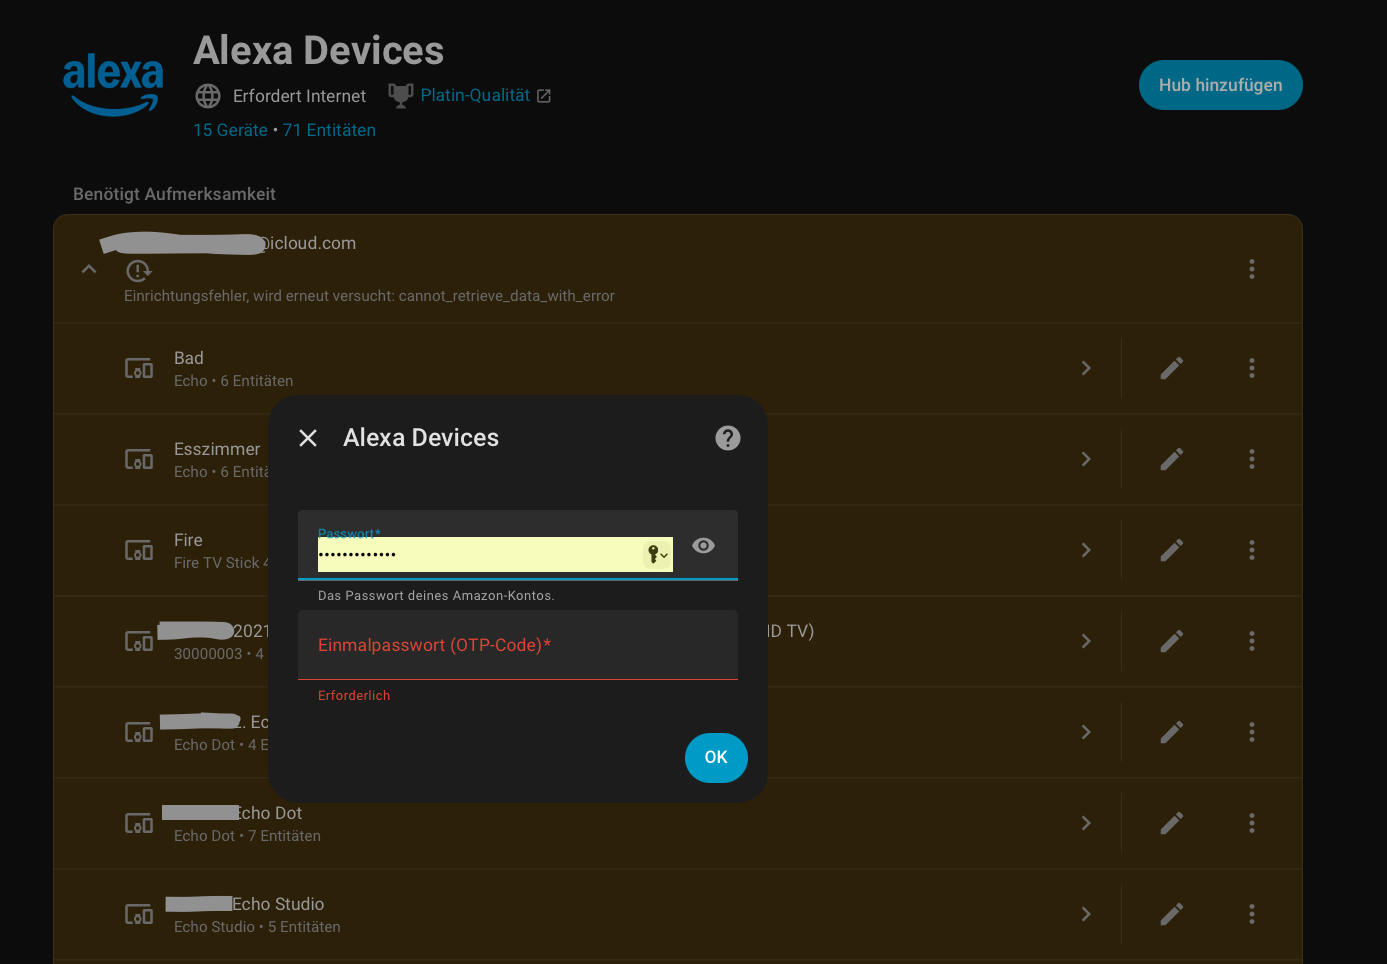Click the external-link icon after Platin-Qualität

click(544, 96)
